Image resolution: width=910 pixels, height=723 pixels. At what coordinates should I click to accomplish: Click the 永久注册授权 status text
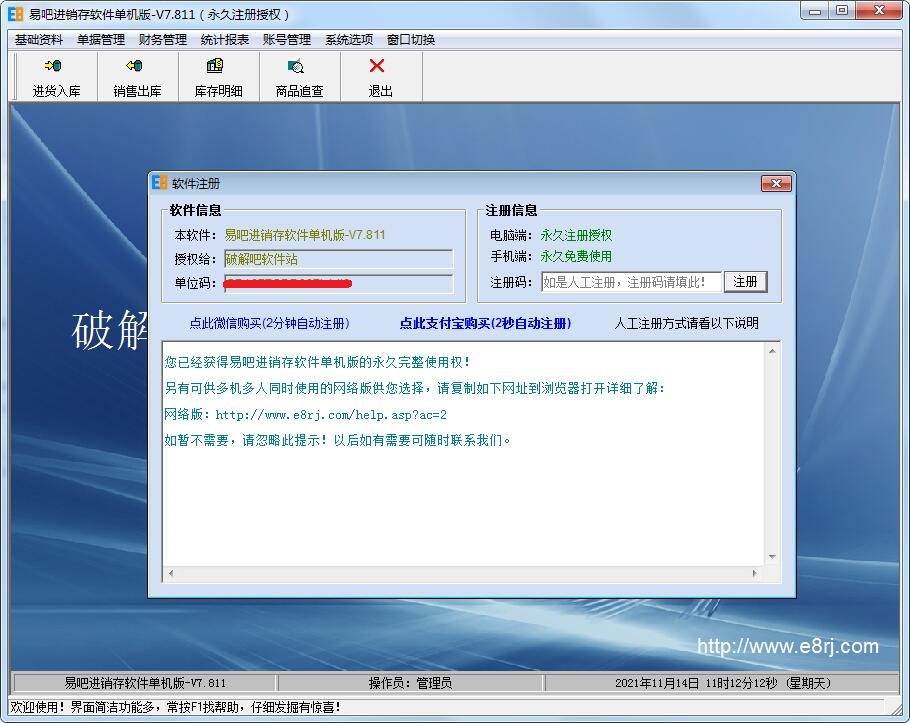[576, 235]
